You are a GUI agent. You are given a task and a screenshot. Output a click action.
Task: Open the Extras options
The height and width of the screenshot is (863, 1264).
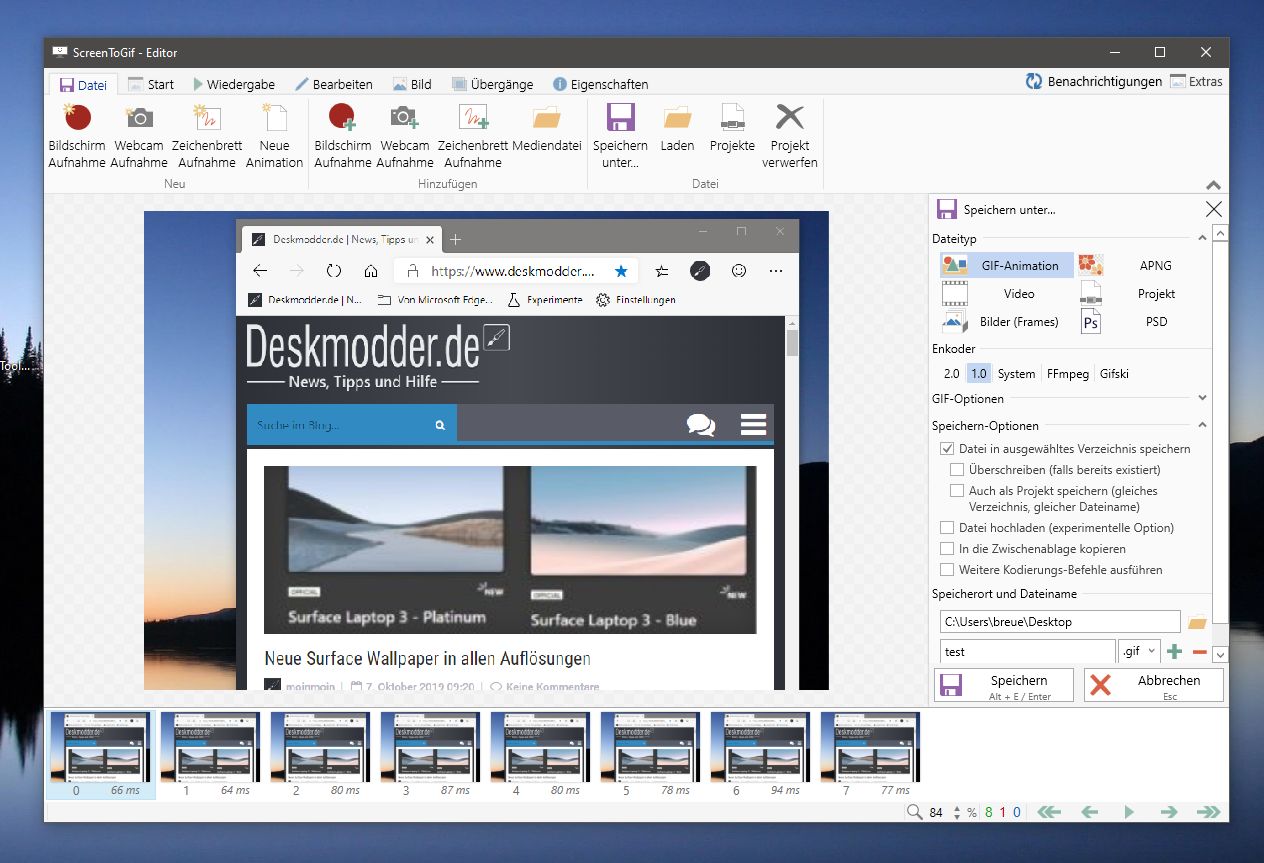1196,82
